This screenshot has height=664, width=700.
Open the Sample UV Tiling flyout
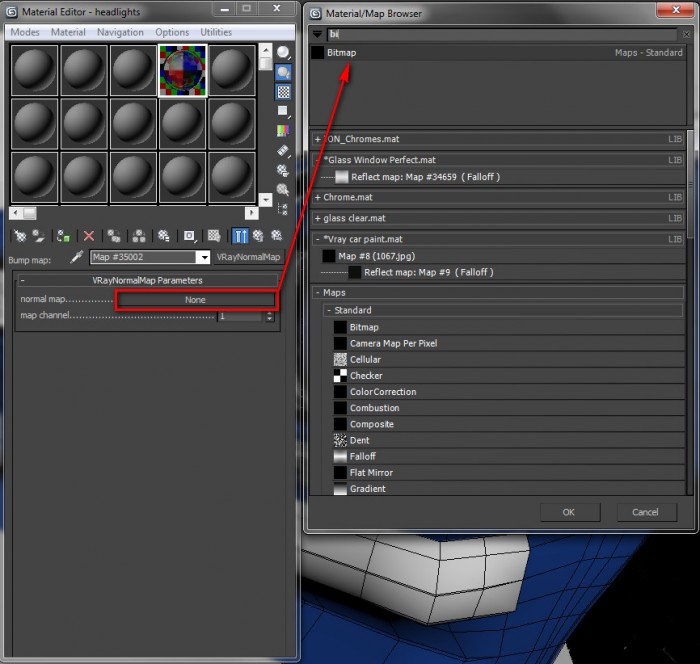(283, 111)
